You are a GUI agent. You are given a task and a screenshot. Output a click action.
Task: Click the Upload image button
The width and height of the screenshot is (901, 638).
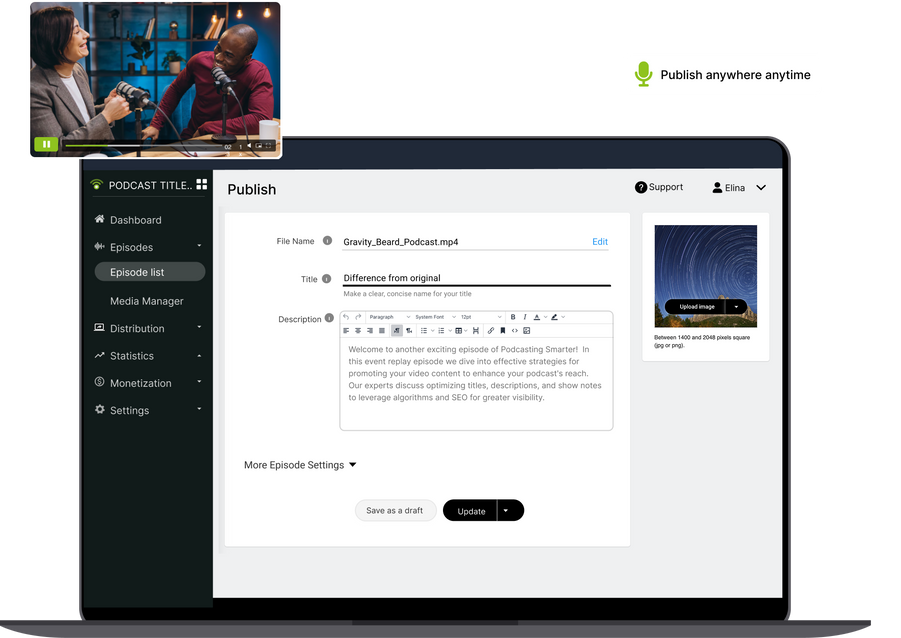[696, 306]
